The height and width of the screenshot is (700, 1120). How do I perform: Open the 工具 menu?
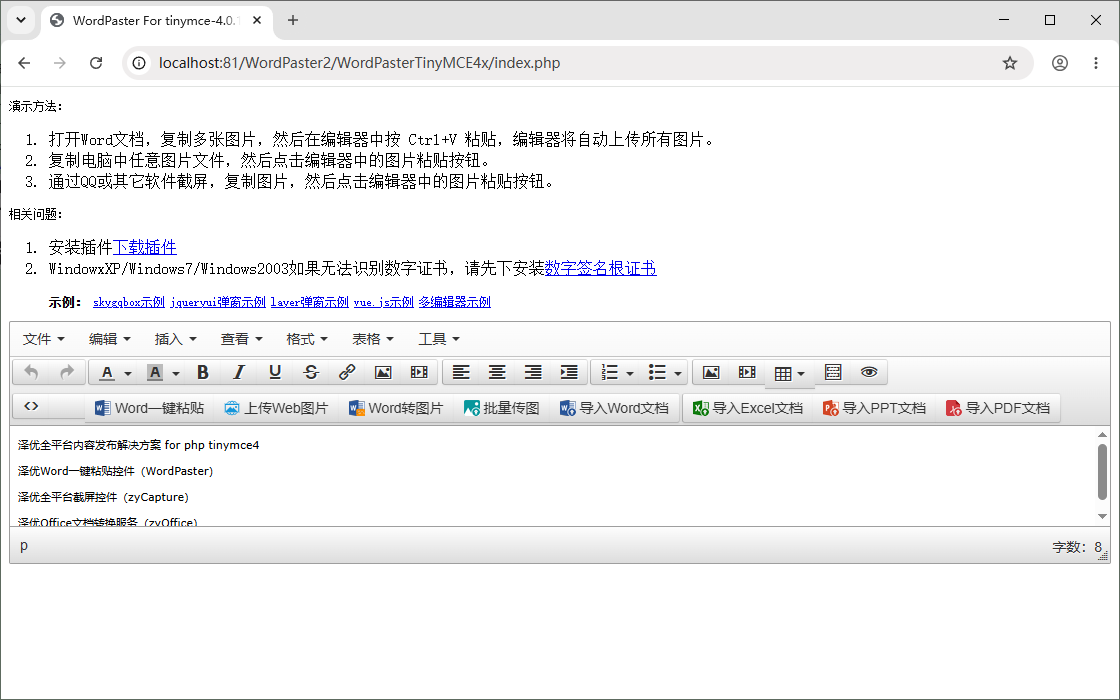tap(439, 339)
